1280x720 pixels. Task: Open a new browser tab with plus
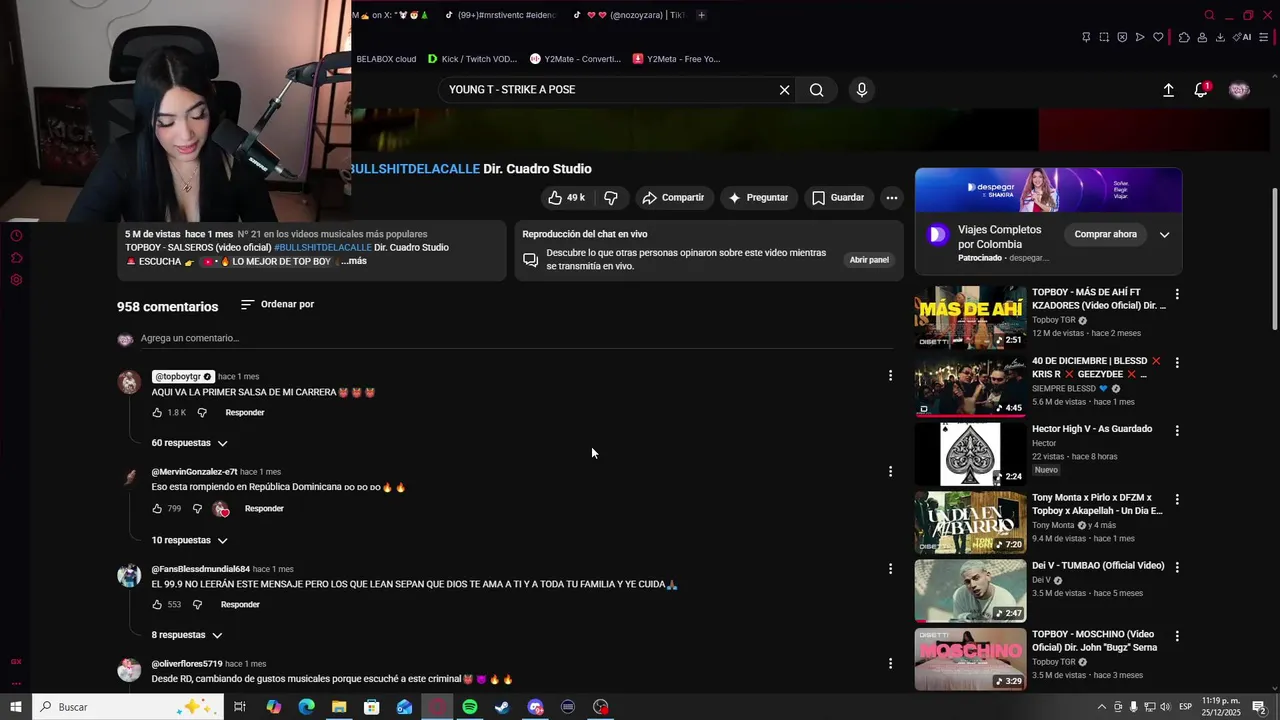pyautogui.click(x=701, y=15)
